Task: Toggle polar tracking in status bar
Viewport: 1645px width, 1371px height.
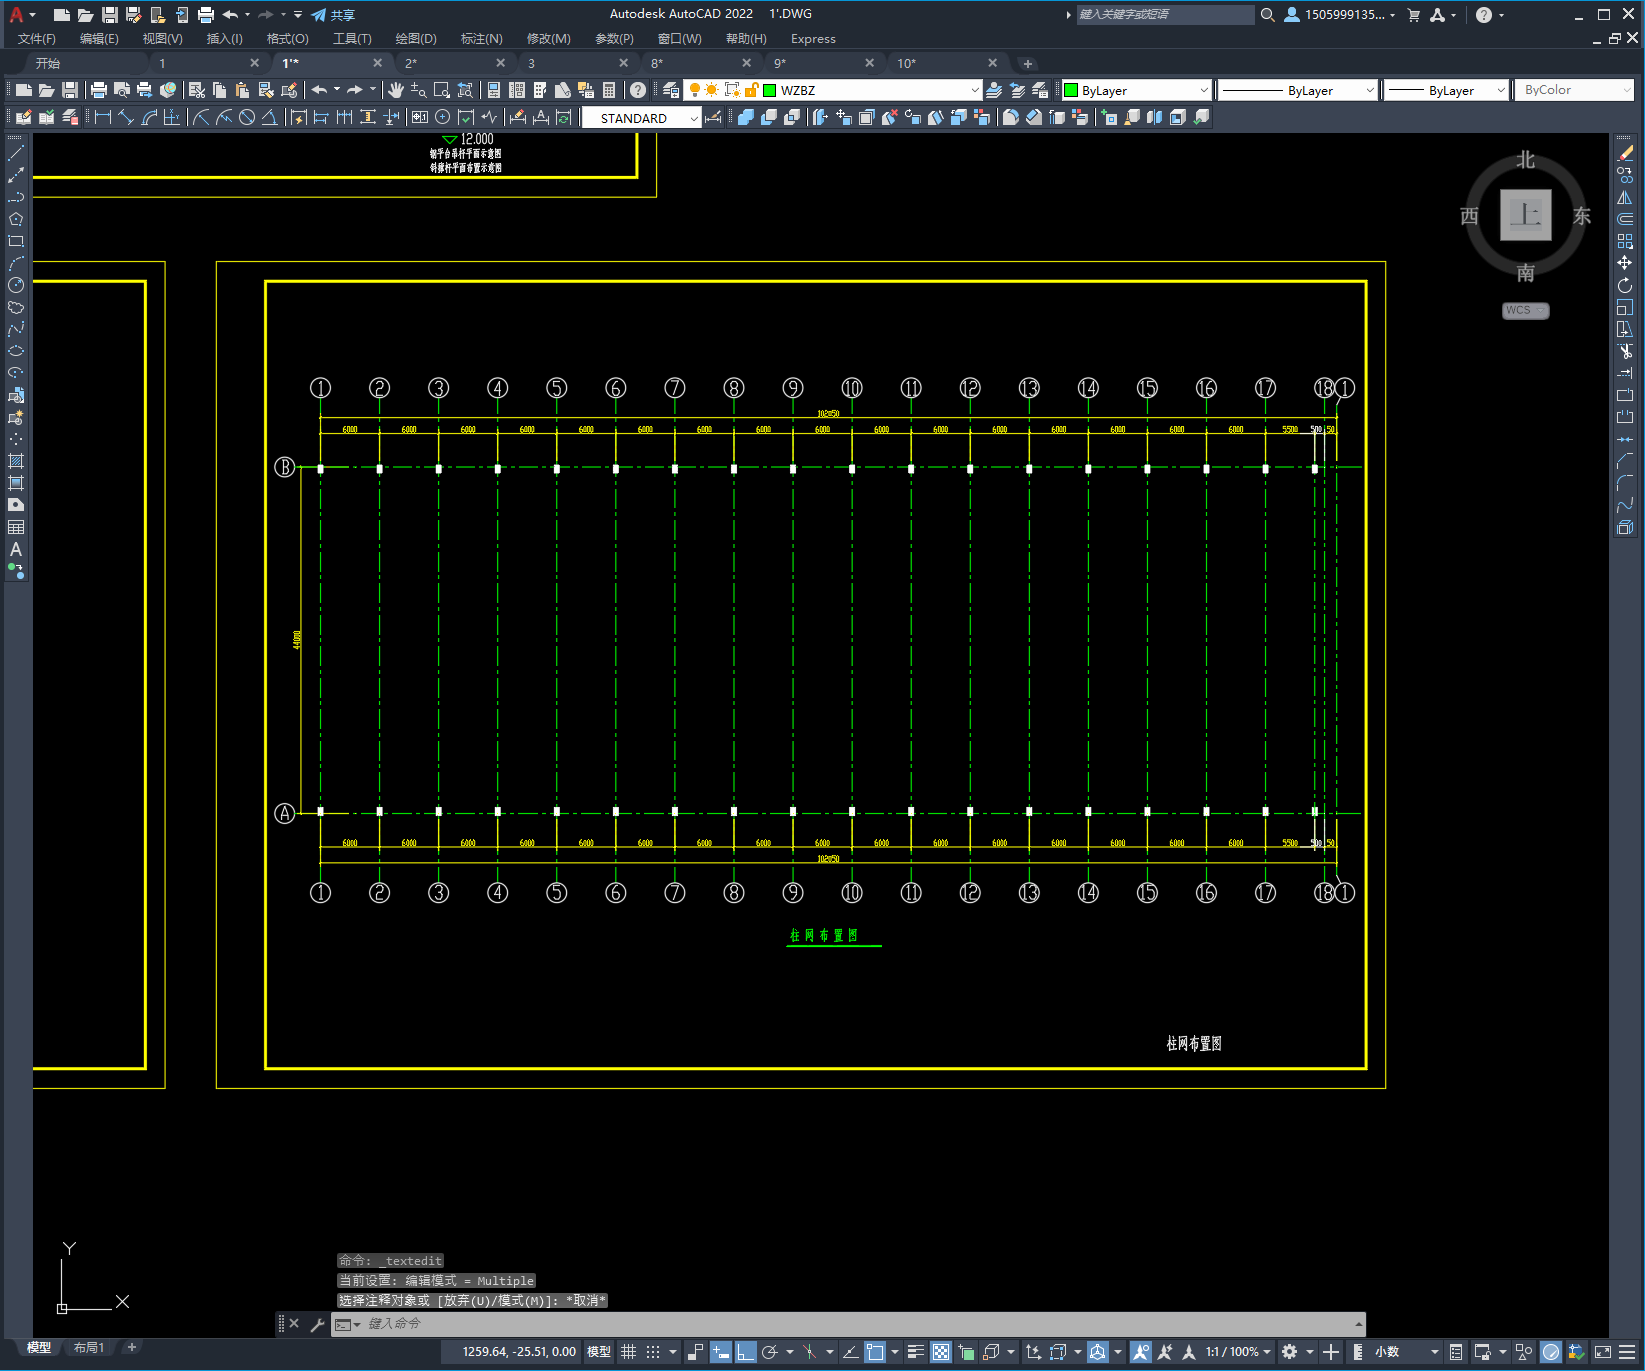Action: 770,1352
